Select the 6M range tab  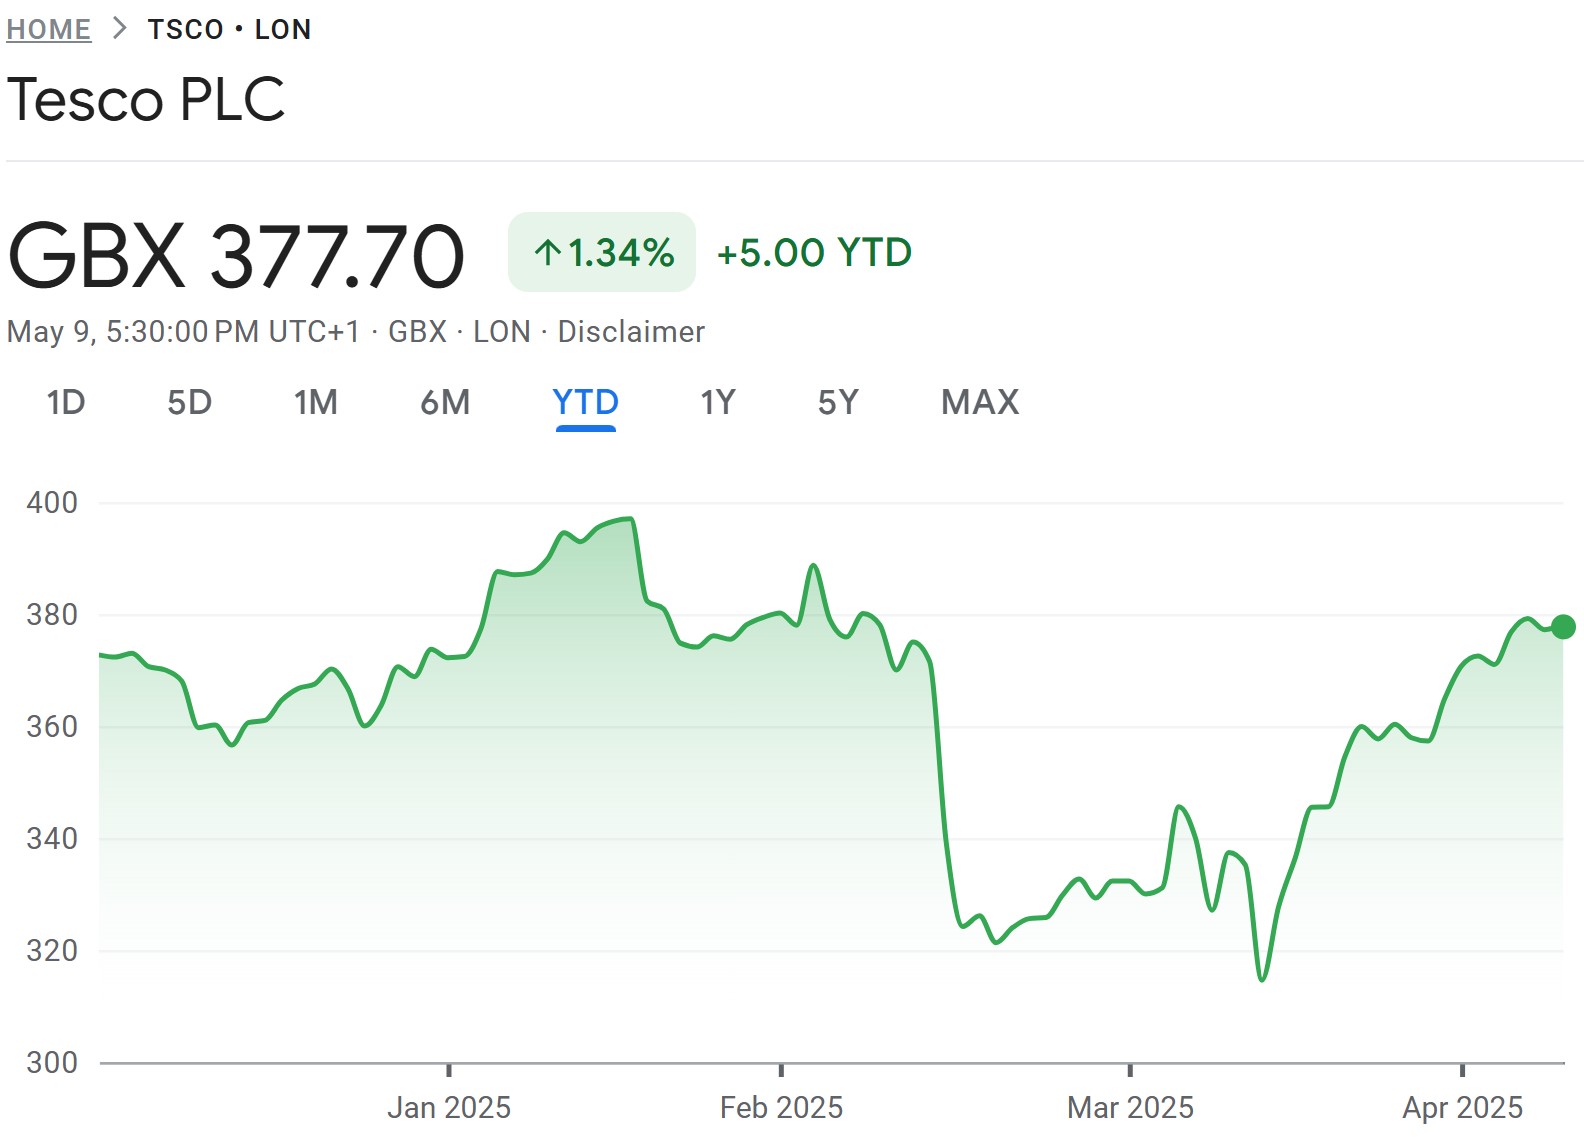click(445, 402)
